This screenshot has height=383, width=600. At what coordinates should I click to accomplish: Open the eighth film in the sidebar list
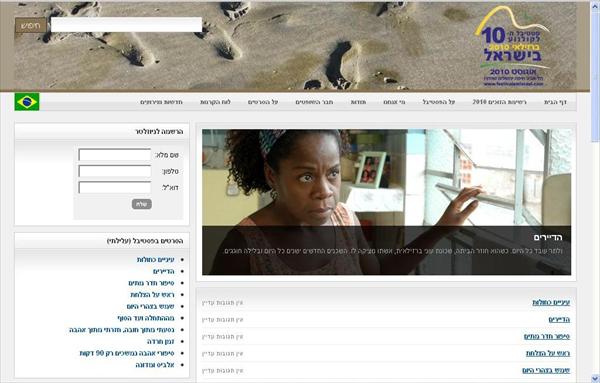(161, 341)
